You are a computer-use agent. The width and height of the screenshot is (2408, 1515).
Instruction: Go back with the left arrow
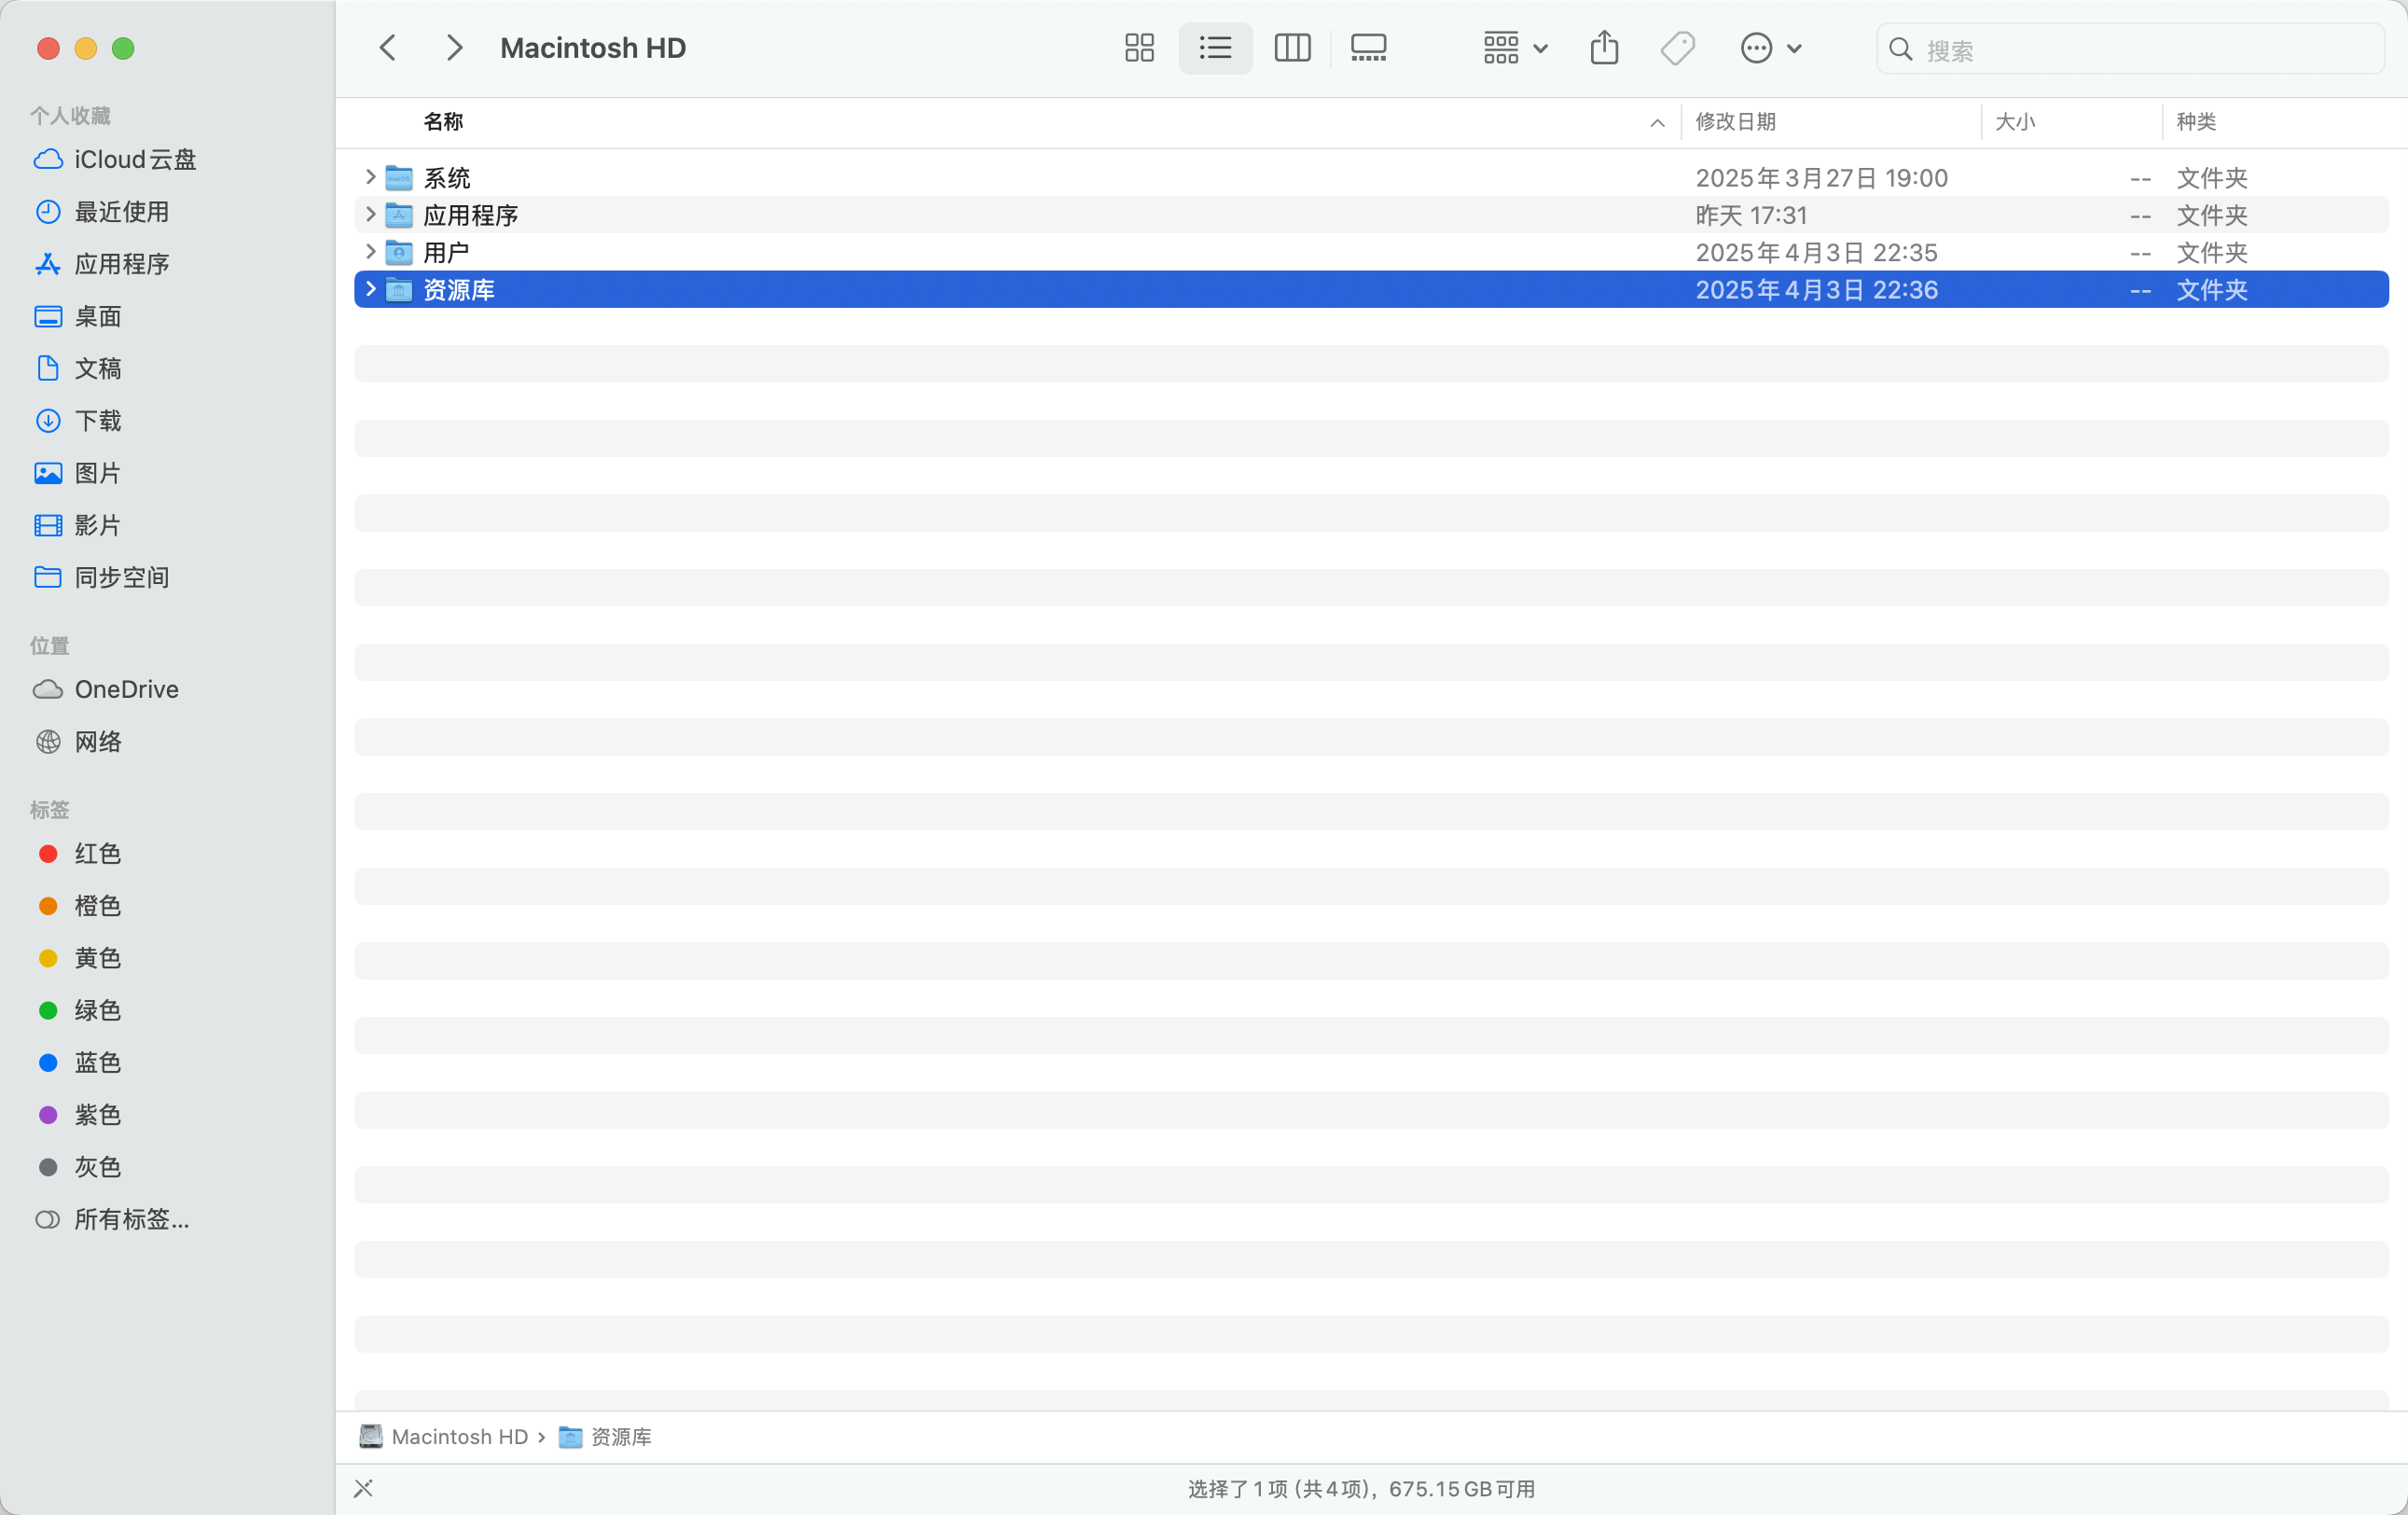tap(388, 48)
